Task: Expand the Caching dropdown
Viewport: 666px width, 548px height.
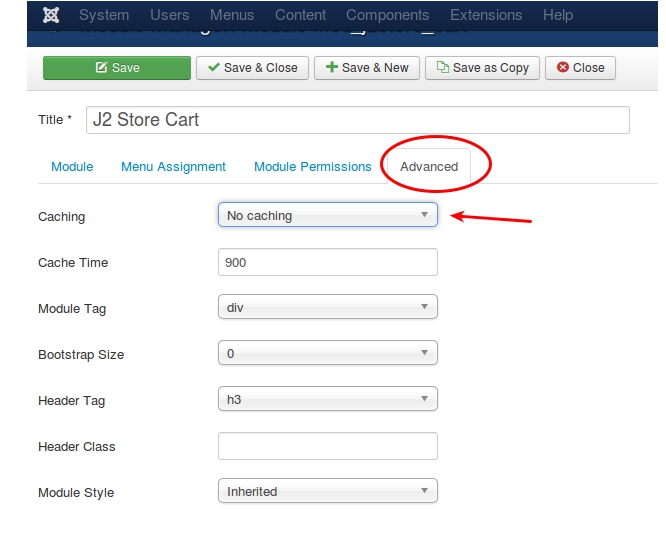Action: [328, 215]
